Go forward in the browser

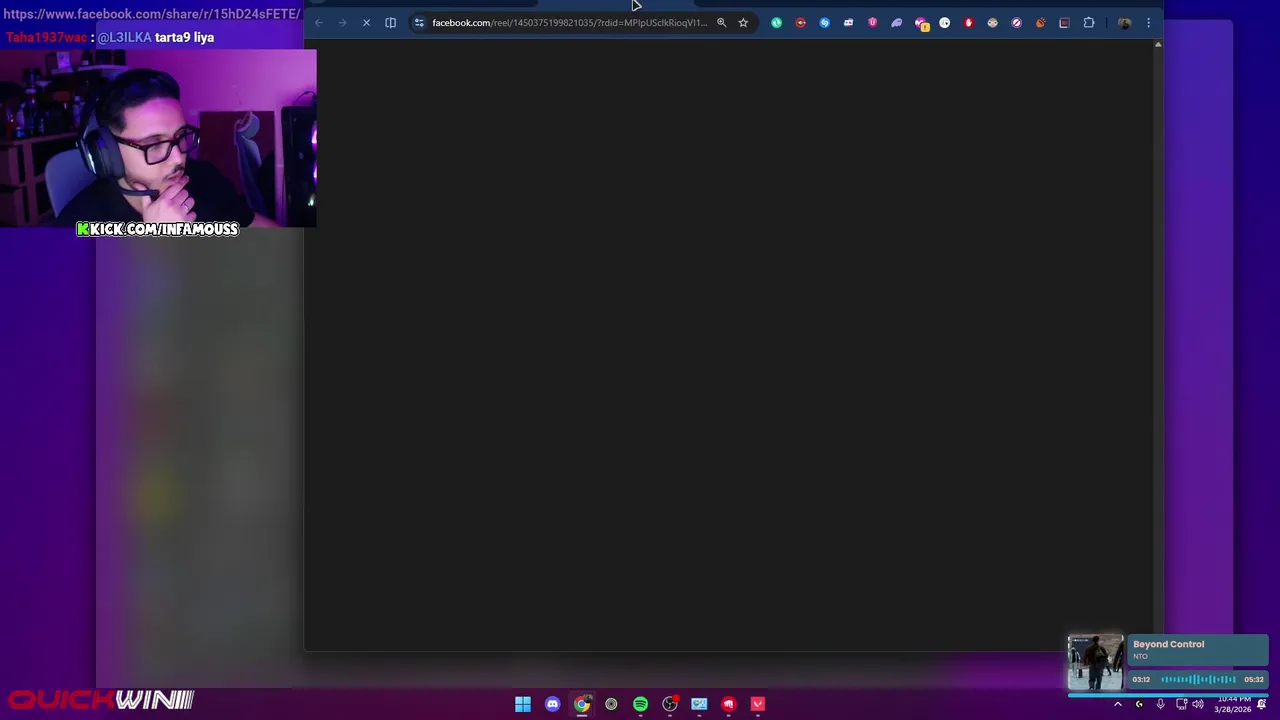(342, 22)
